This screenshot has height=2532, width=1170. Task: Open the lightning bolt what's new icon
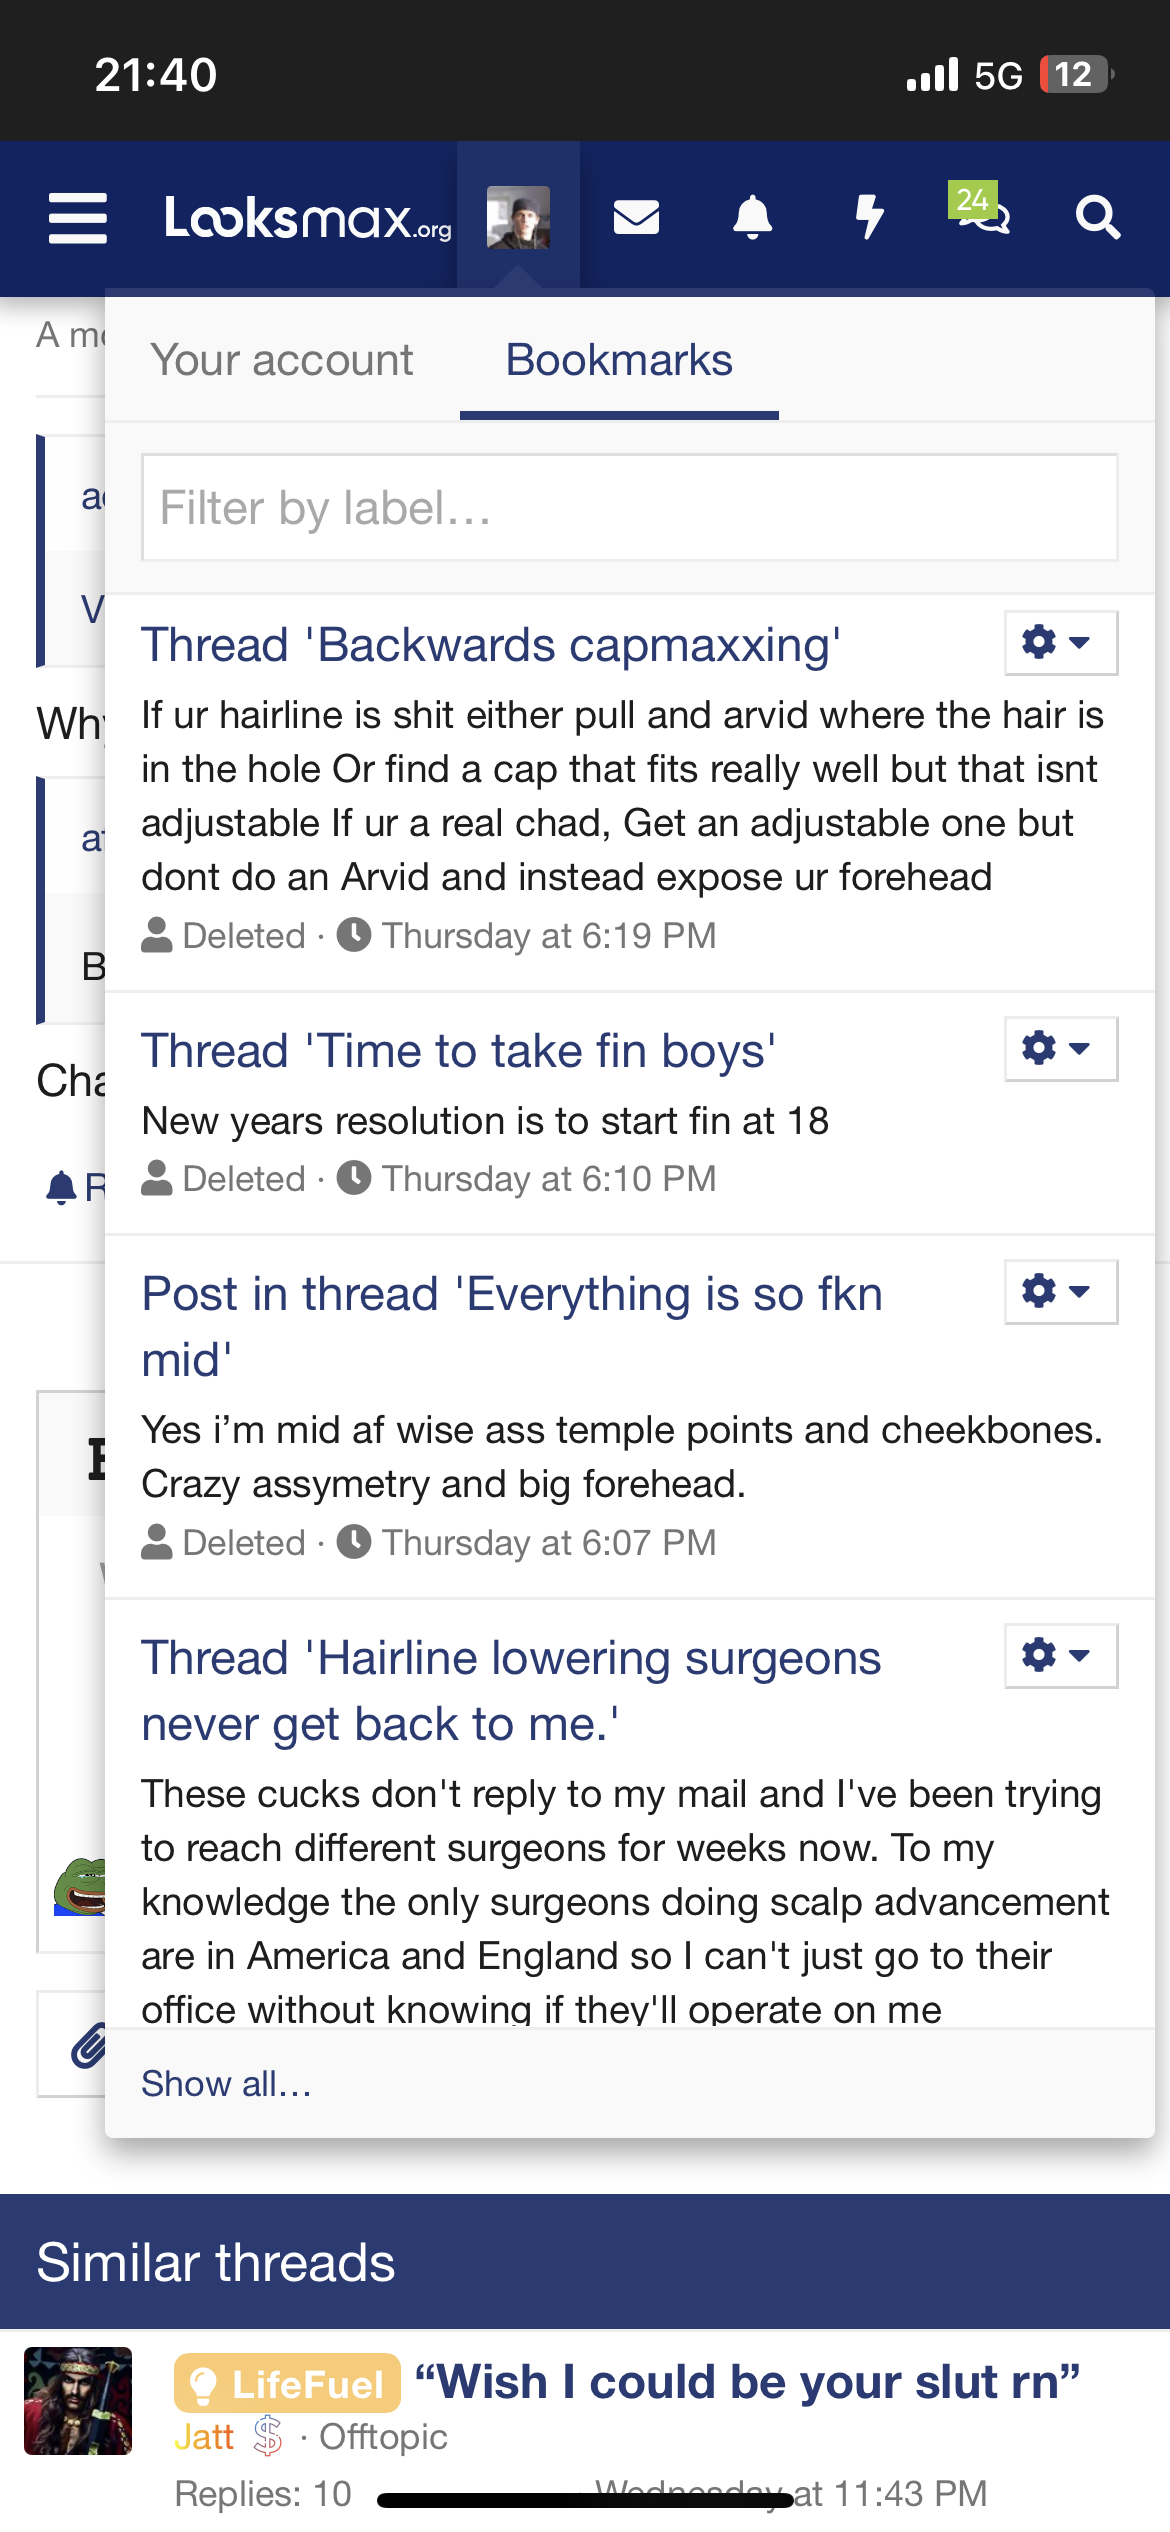tap(870, 217)
